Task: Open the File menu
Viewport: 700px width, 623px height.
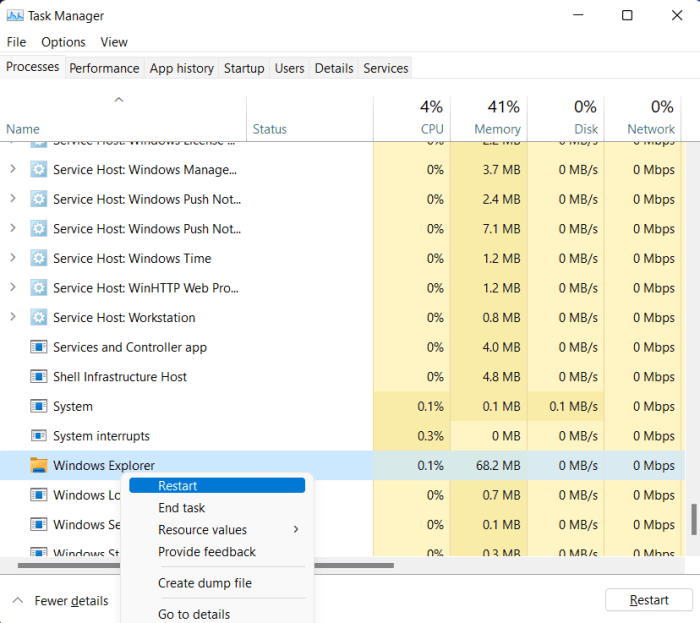Action: (x=17, y=42)
